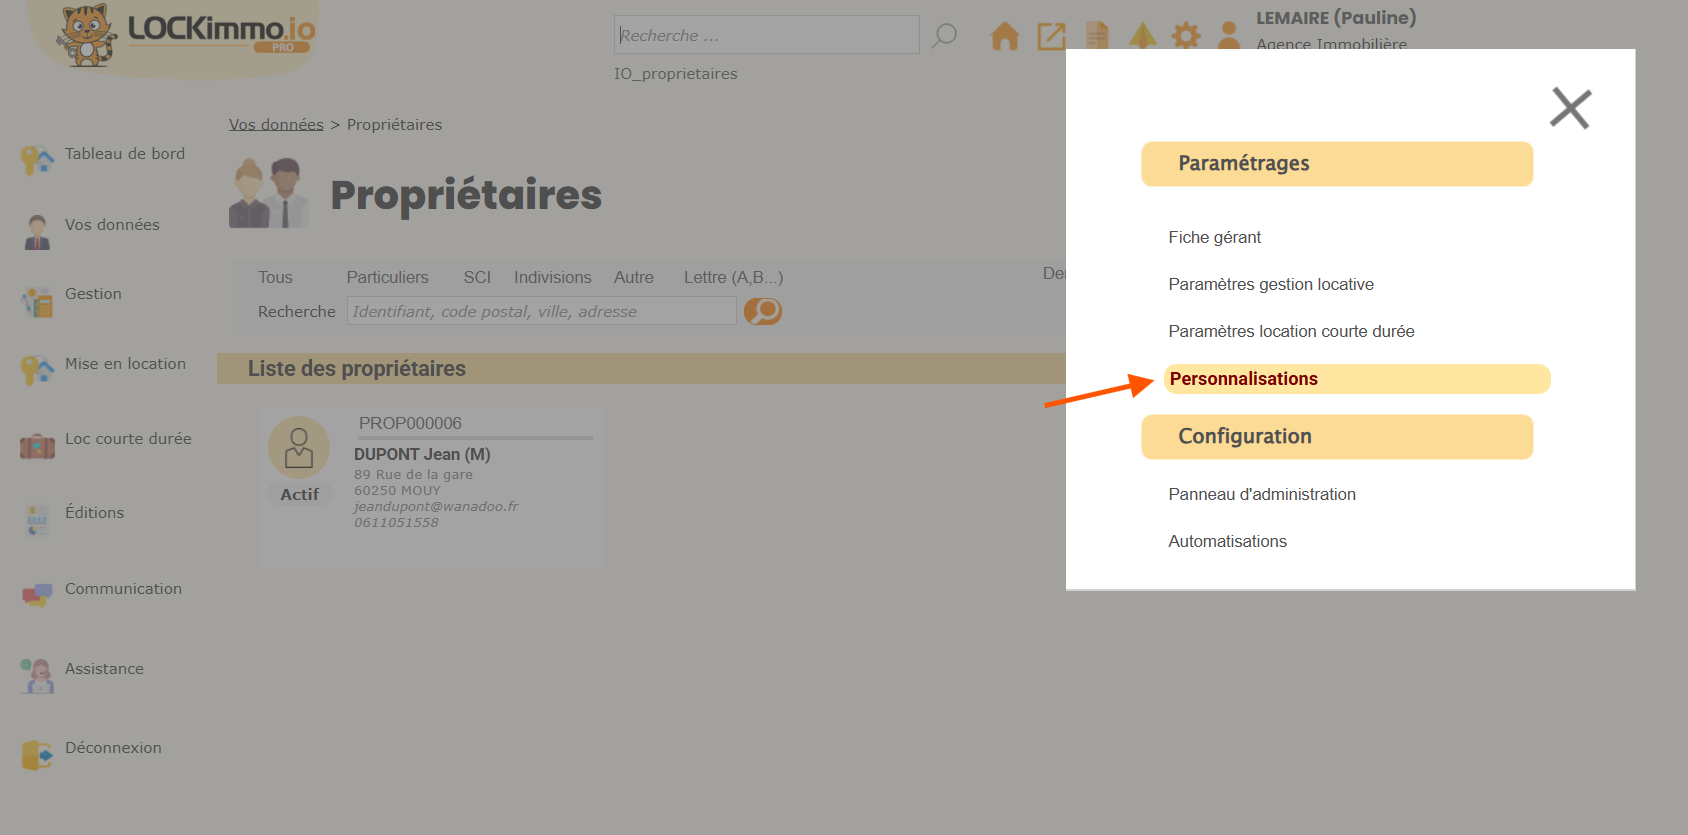Screen dimensions: 1688x835
Task: Click the user profile icon in header
Action: (1229, 36)
